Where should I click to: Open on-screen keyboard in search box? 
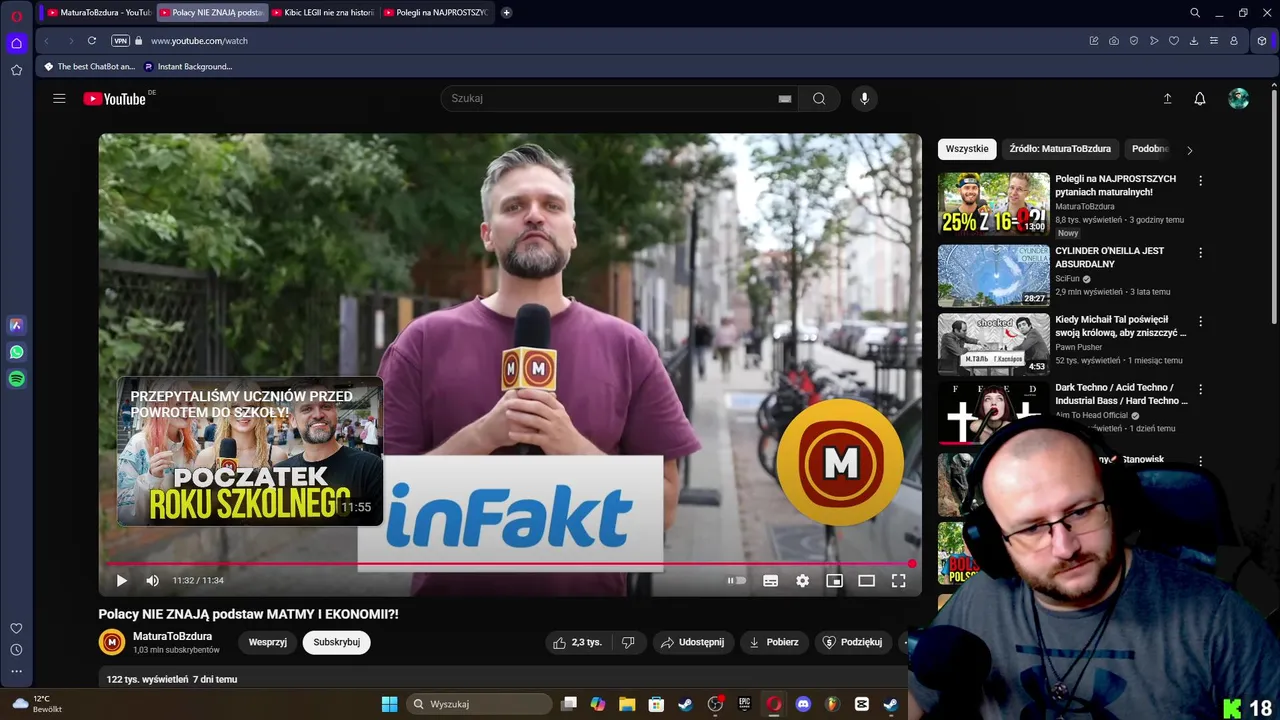[785, 98]
